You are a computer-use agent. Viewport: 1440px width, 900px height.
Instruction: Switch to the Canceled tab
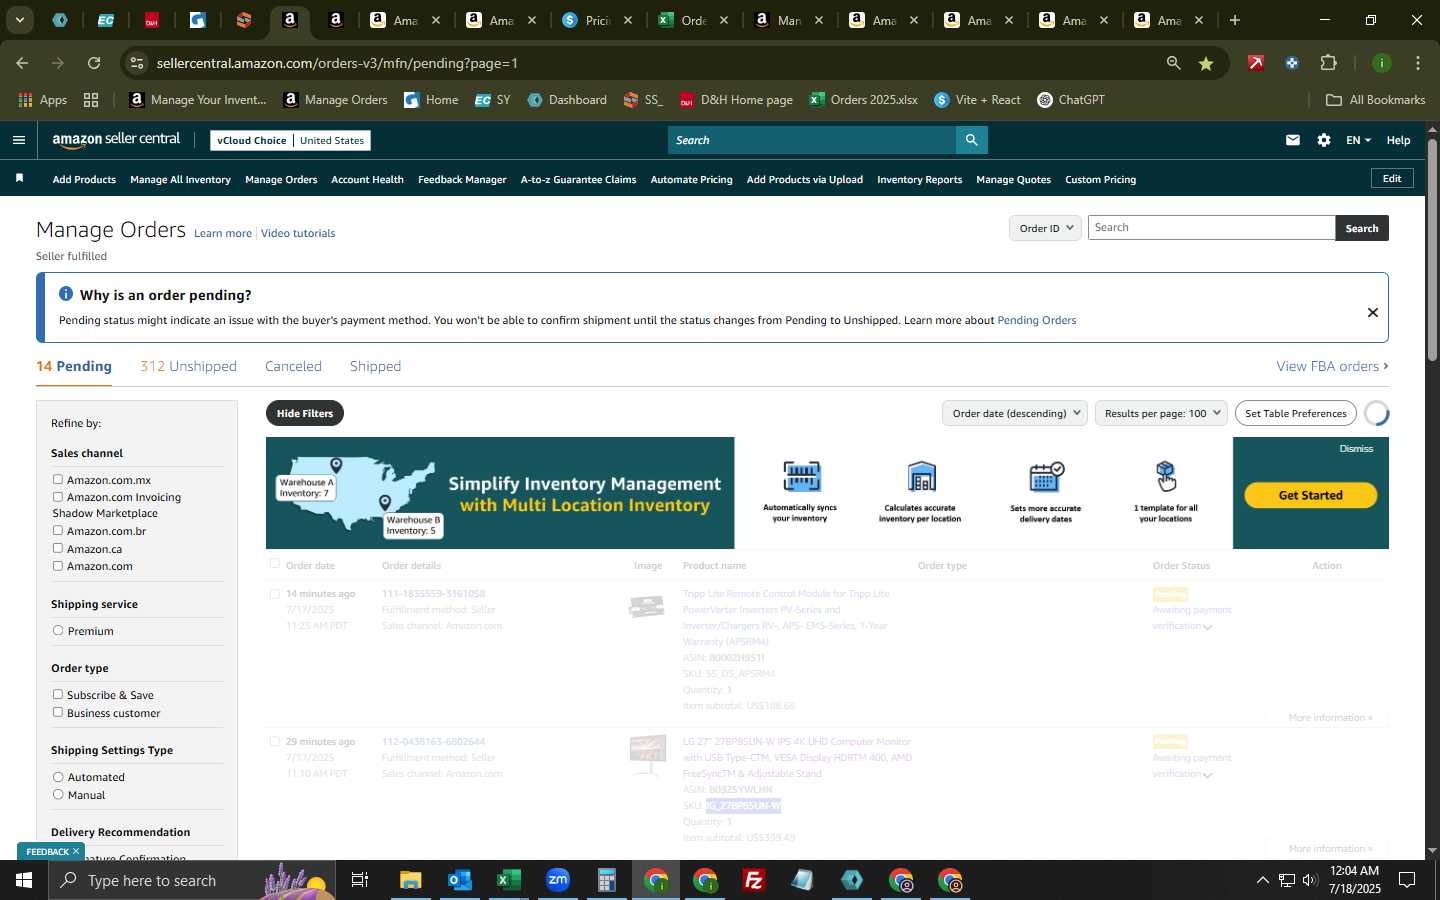click(293, 366)
